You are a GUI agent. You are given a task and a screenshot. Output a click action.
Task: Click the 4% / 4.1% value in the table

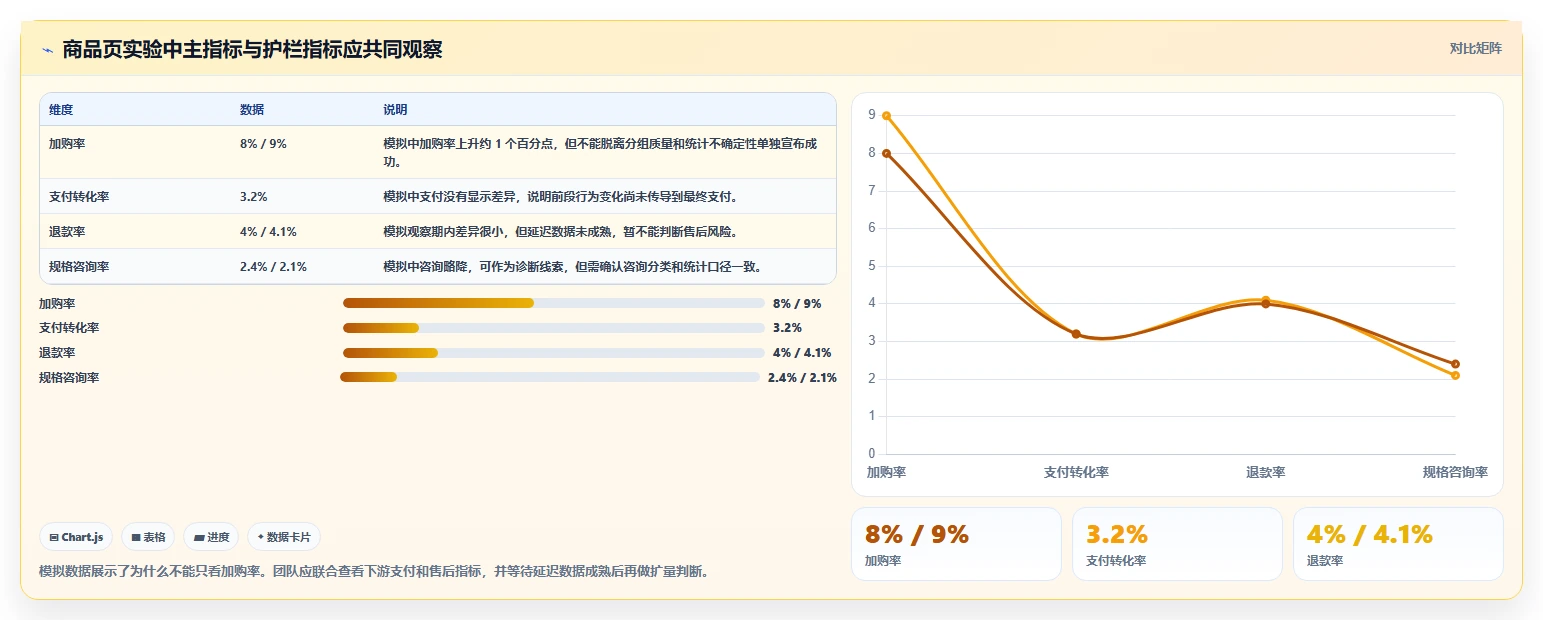coord(268,232)
